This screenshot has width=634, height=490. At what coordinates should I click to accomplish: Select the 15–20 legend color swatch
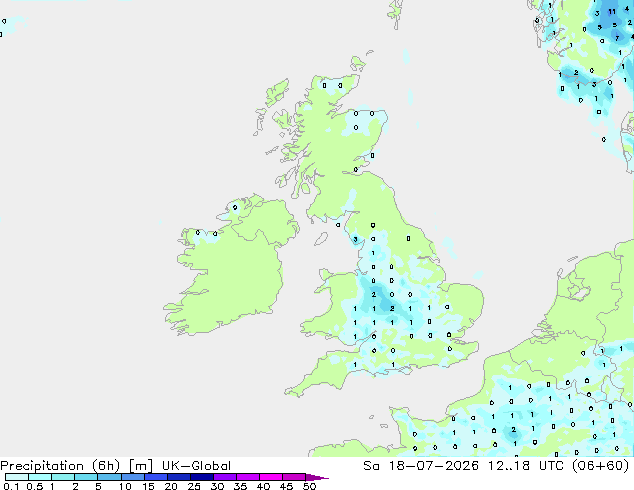pyautogui.click(x=156, y=477)
